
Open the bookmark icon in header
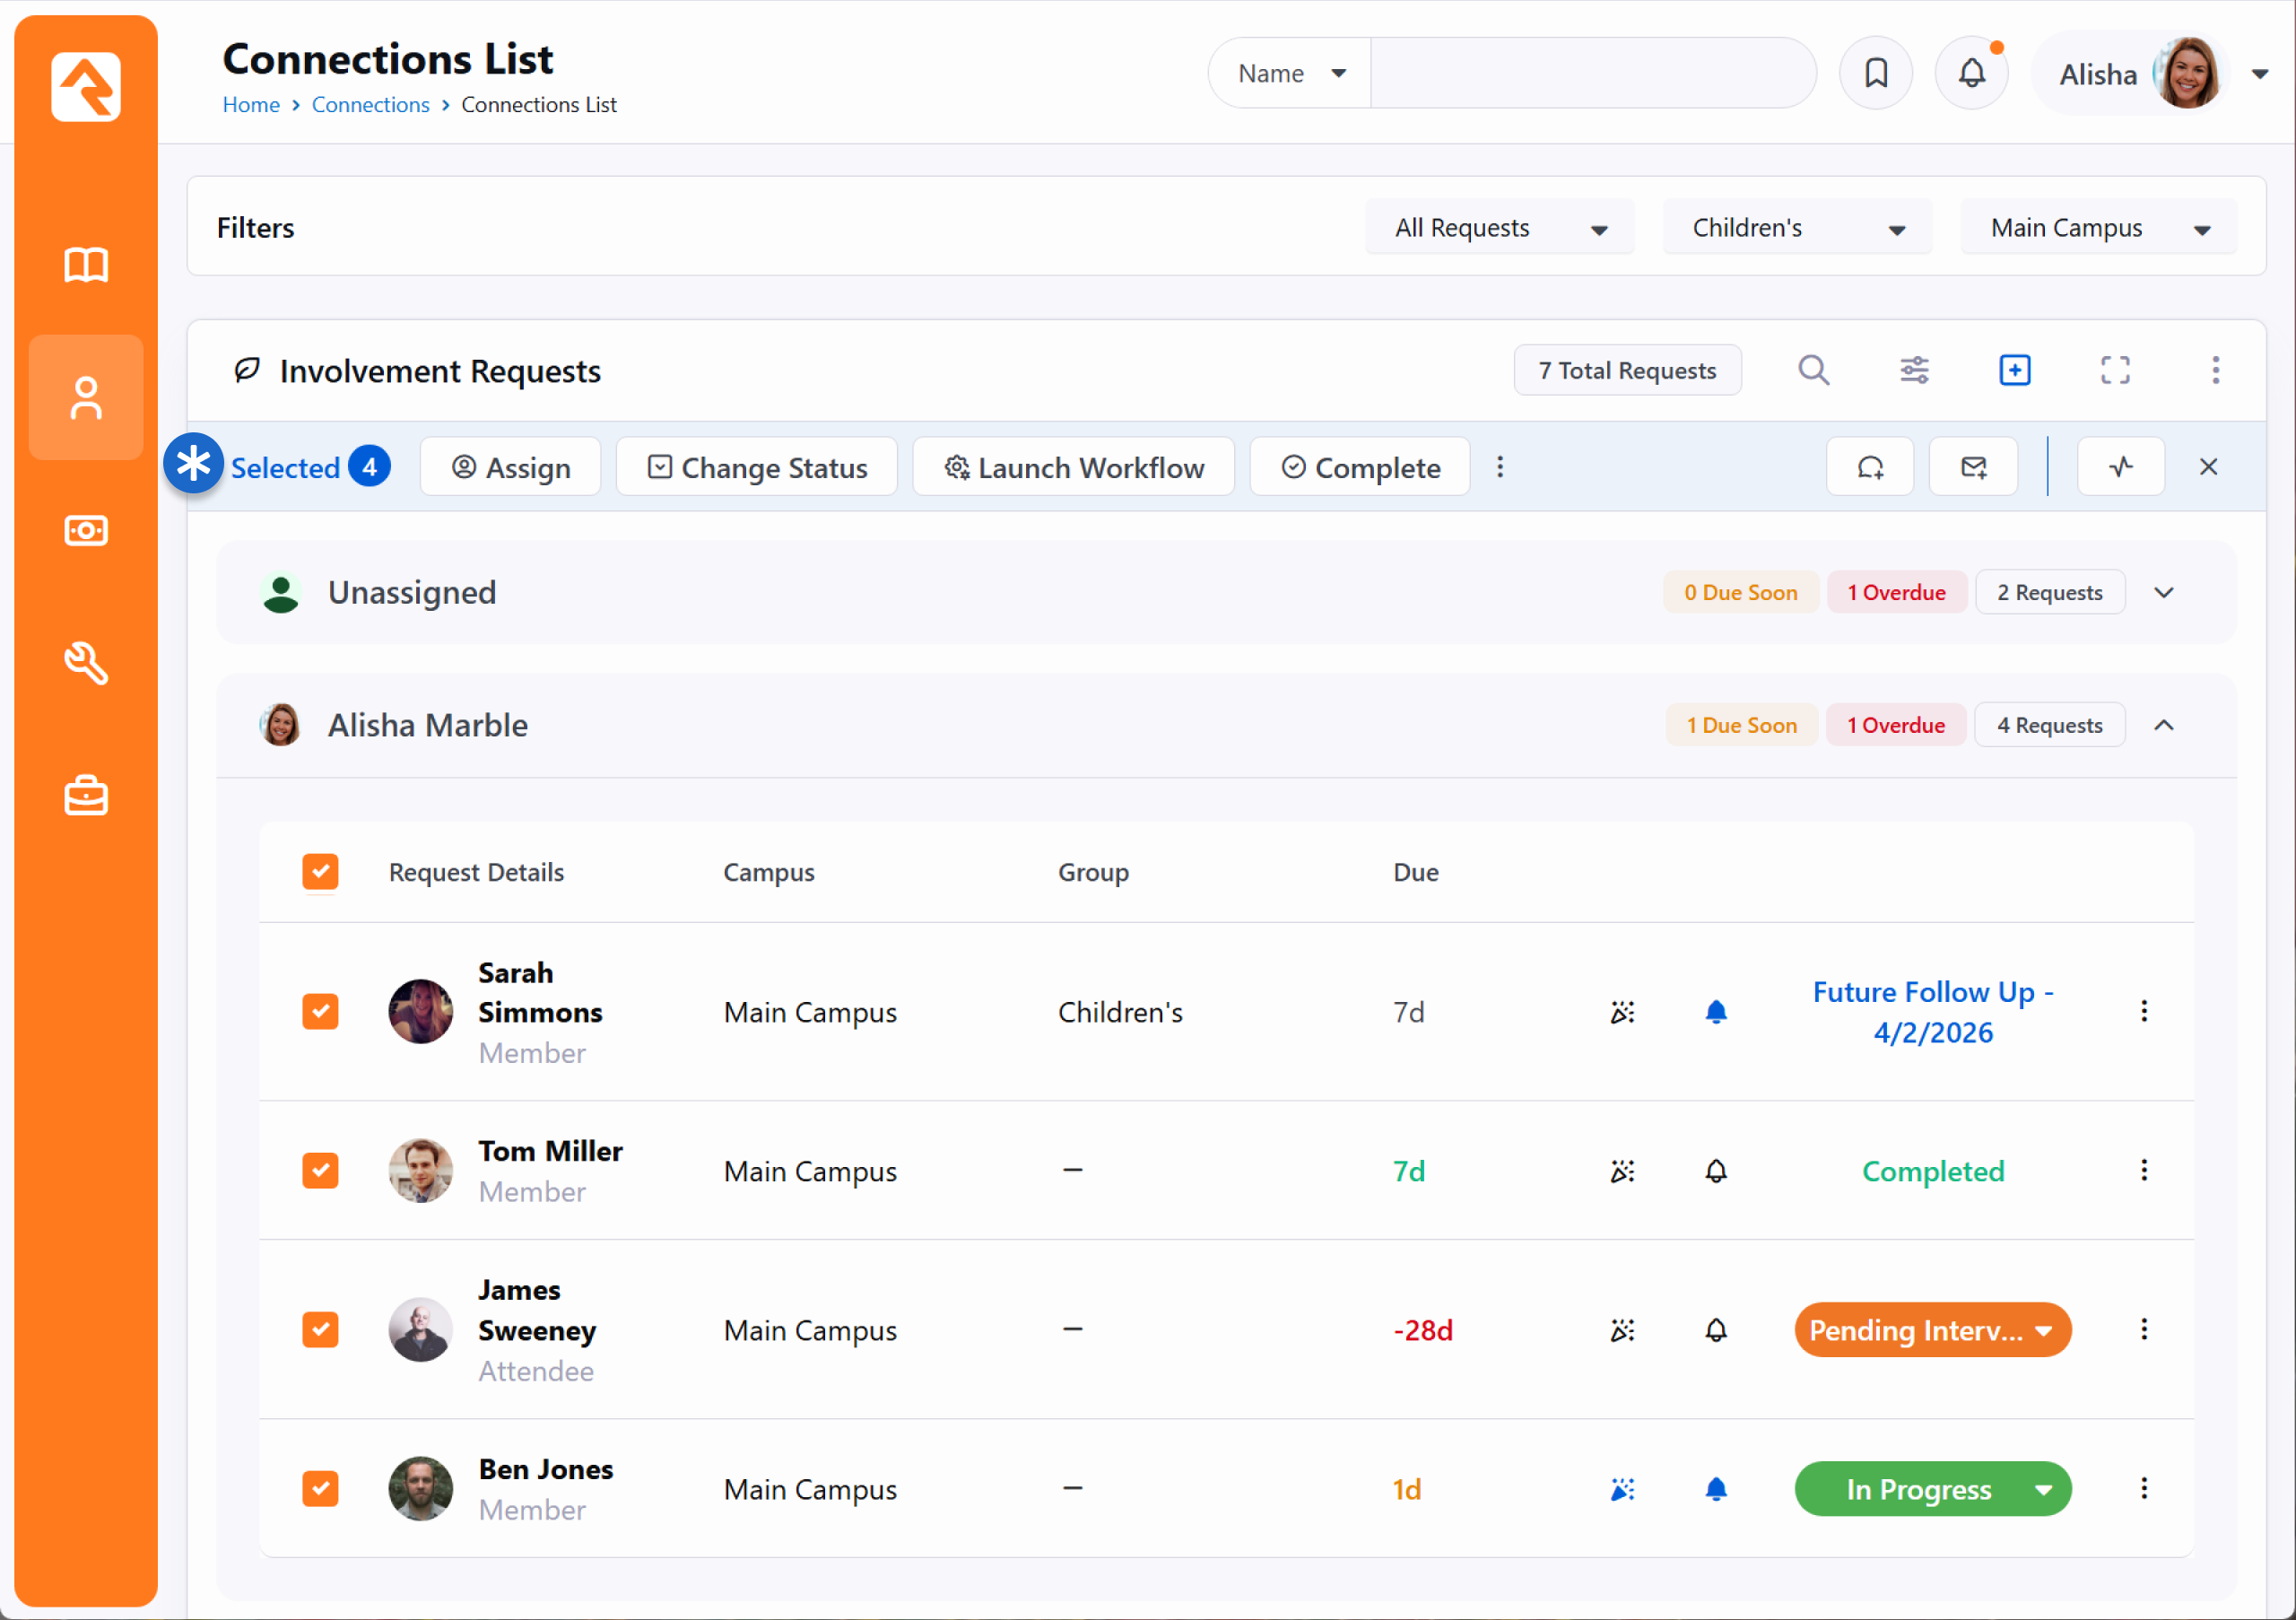click(x=1875, y=73)
